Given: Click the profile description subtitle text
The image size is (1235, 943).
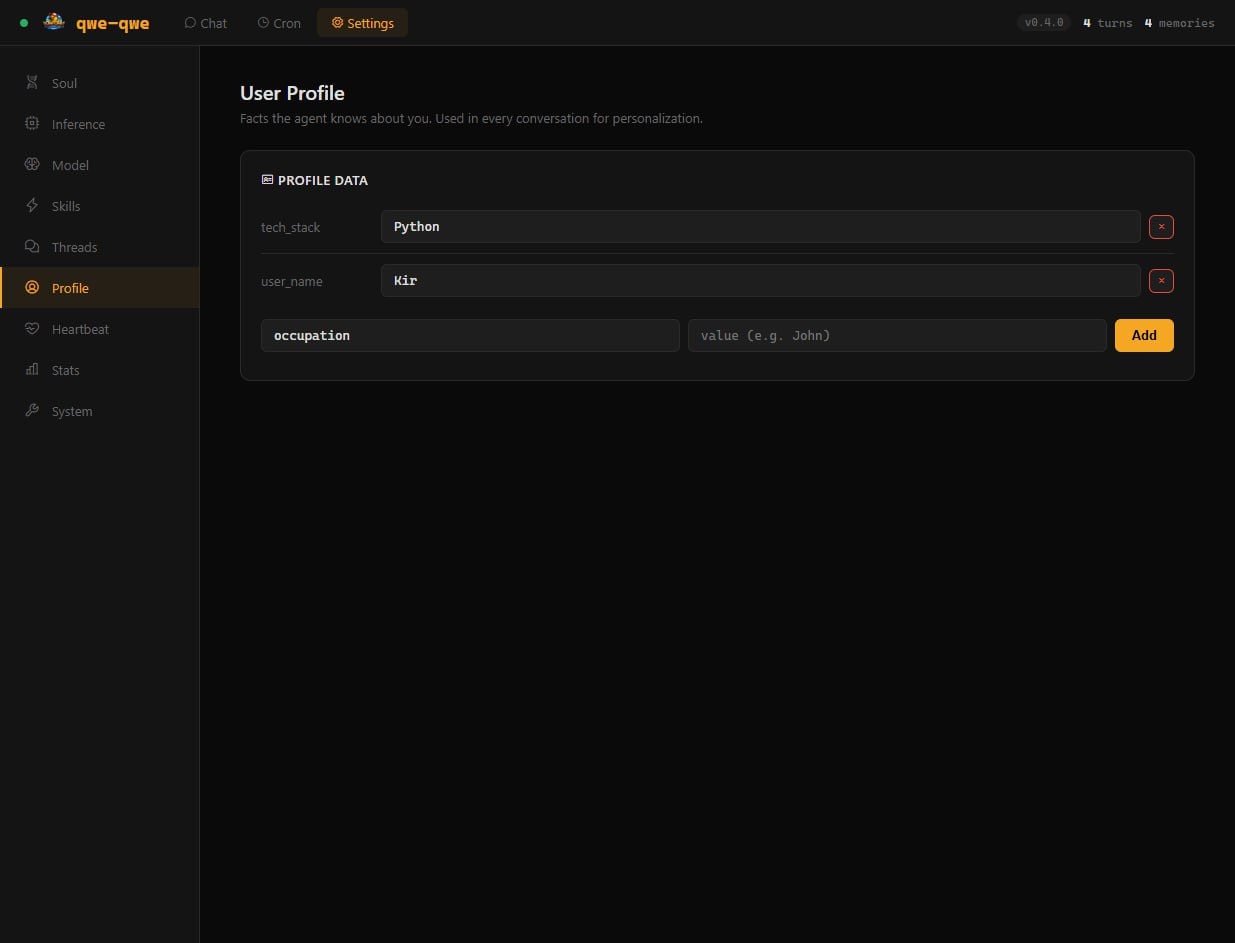Looking at the screenshot, I should [x=471, y=118].
